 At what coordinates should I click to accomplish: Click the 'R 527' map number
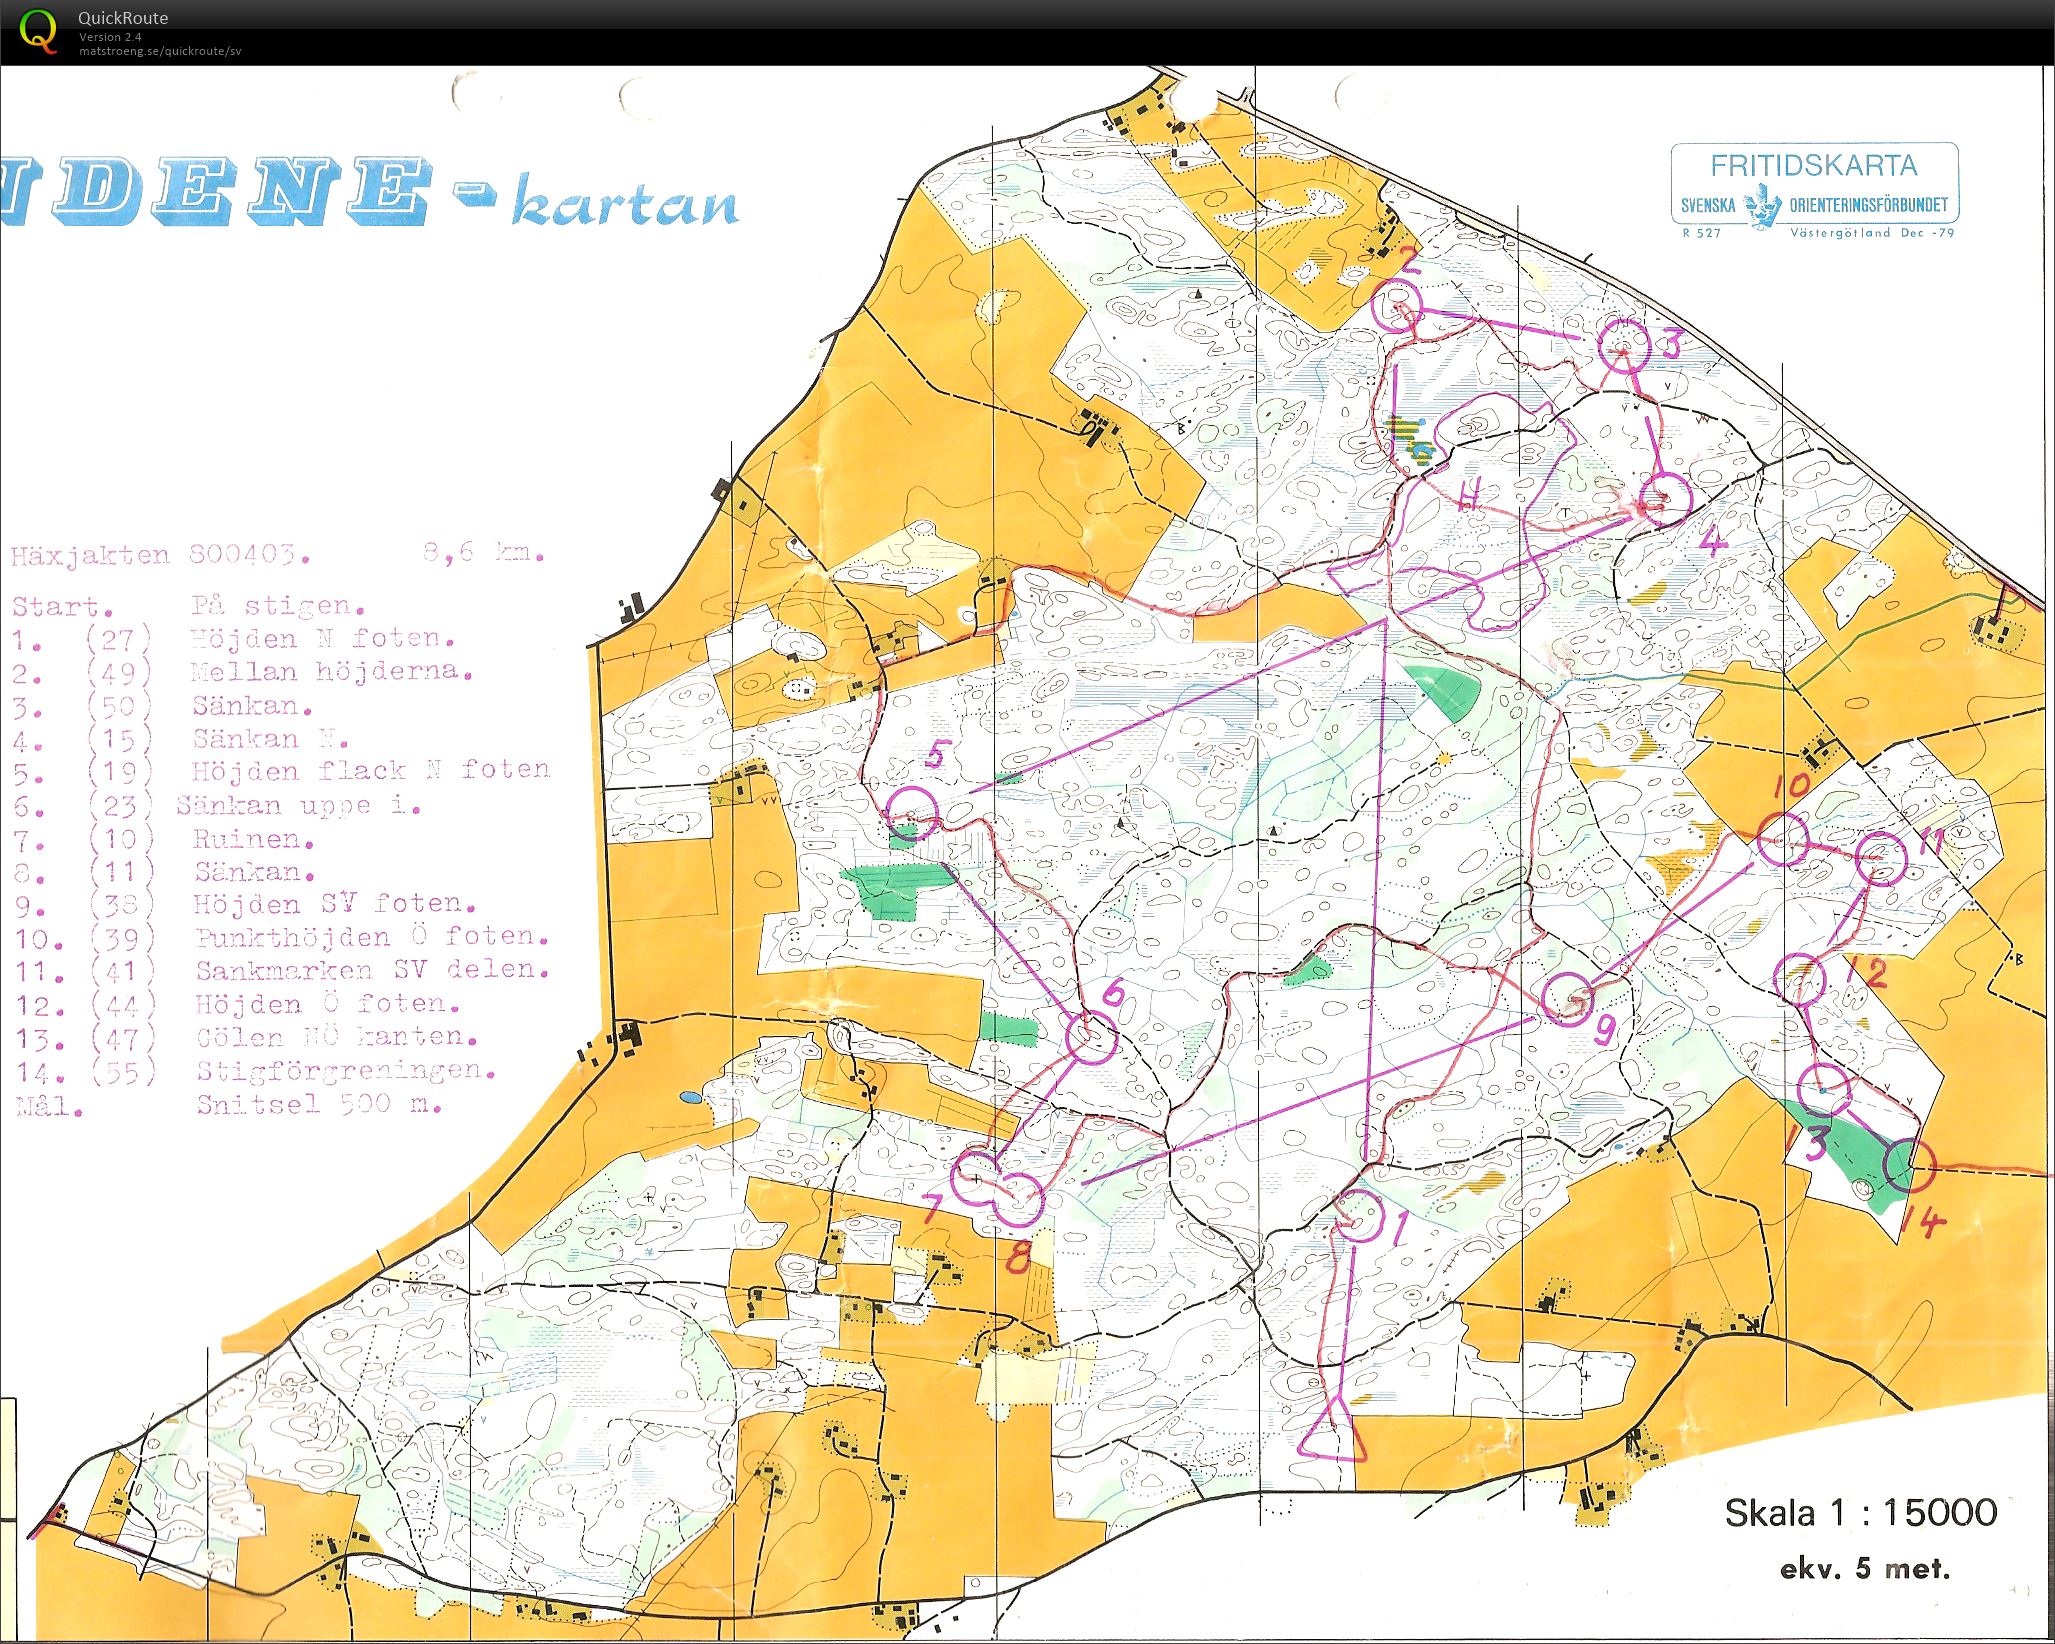tap(1701, 233)
